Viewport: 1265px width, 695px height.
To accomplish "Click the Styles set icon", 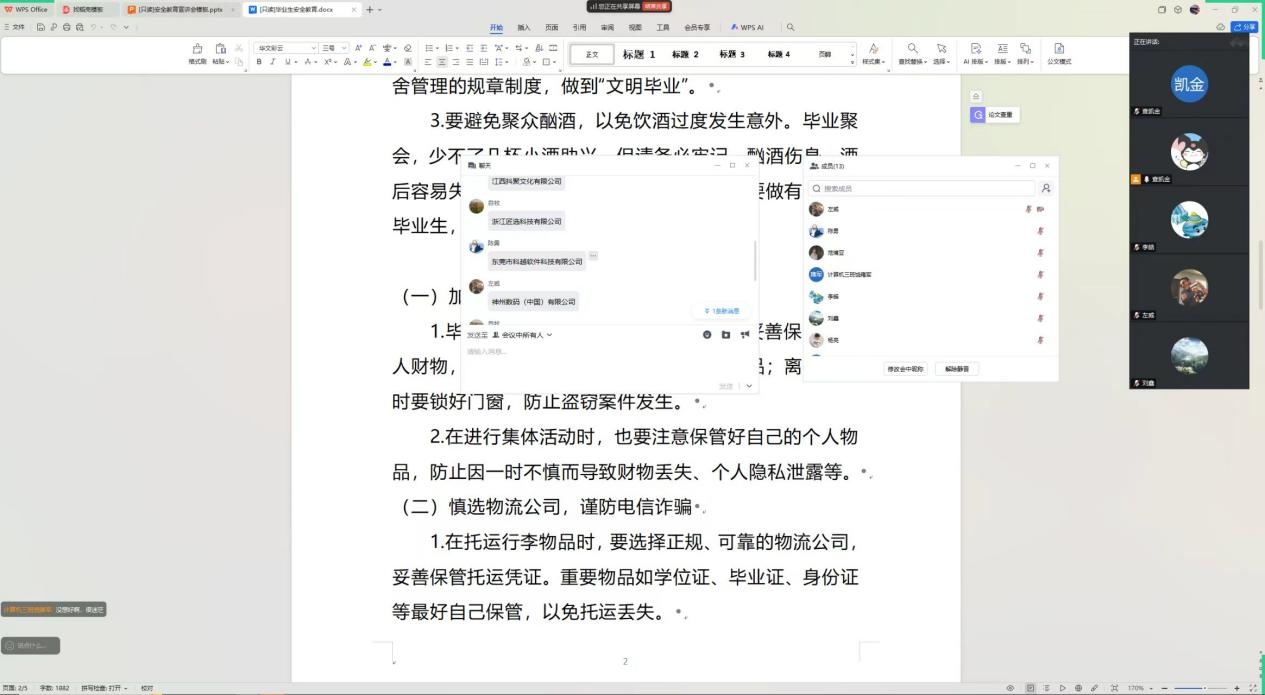I will [x=873, y=54].
